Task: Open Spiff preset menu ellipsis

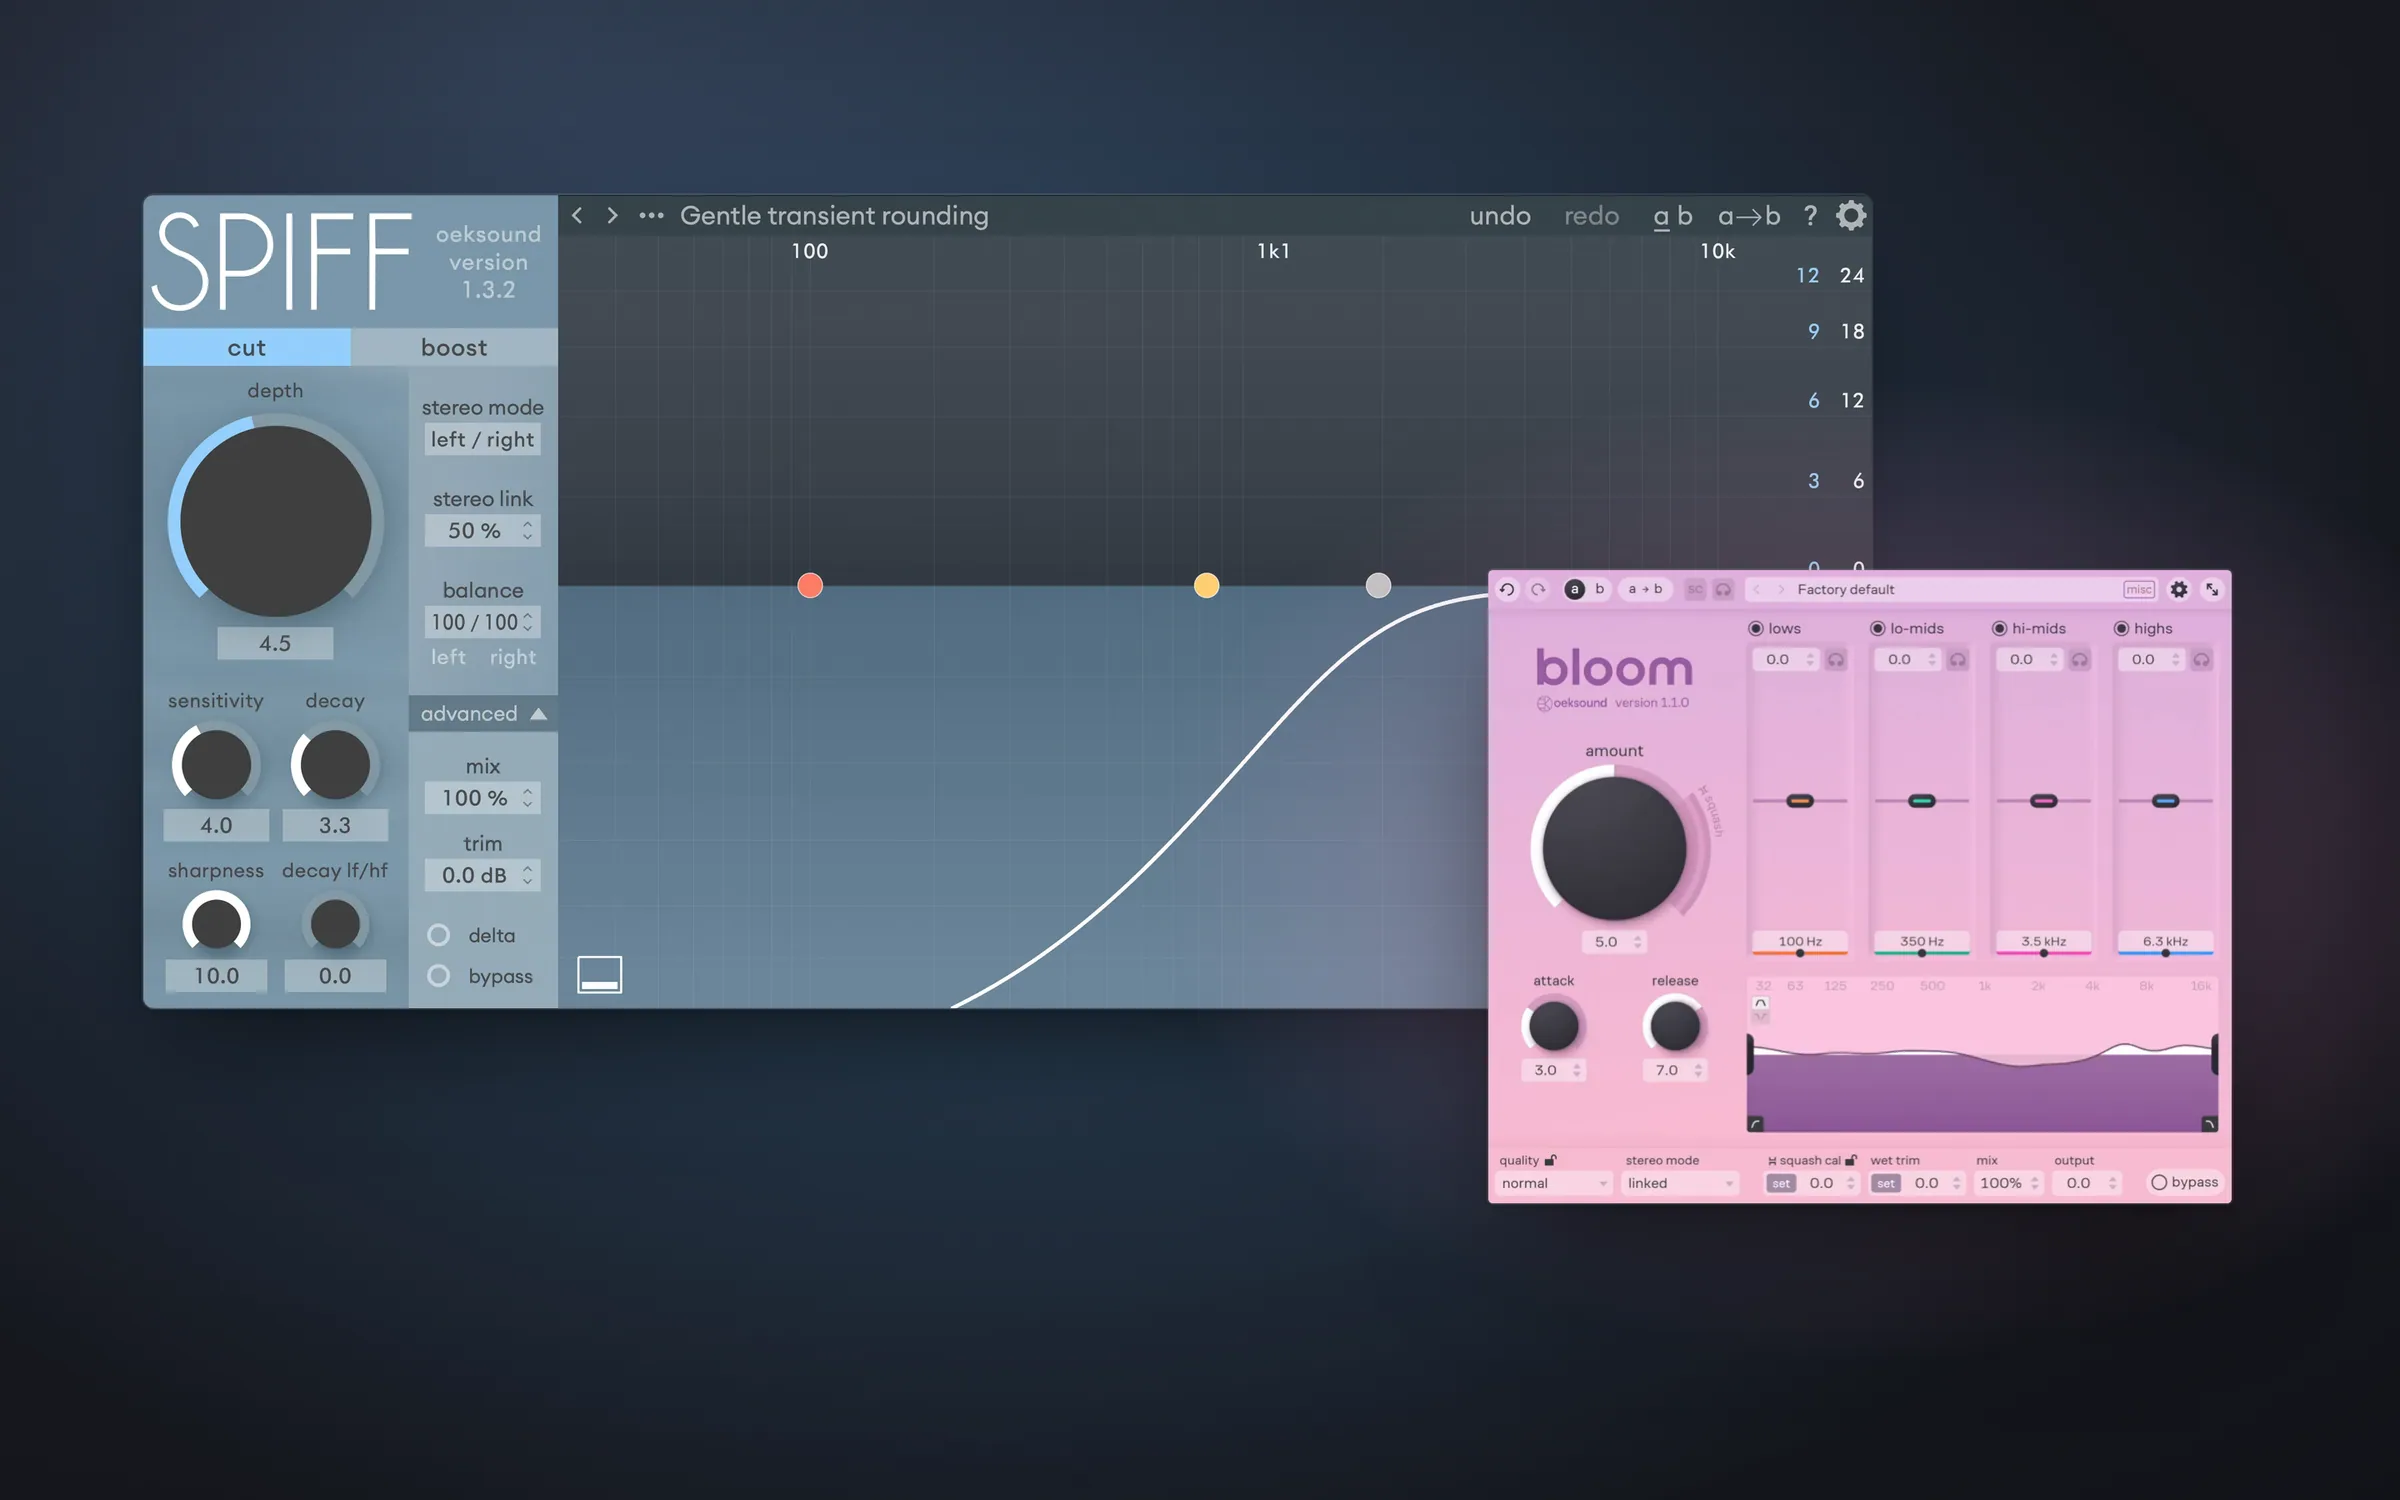Action: tap(651, 215)
